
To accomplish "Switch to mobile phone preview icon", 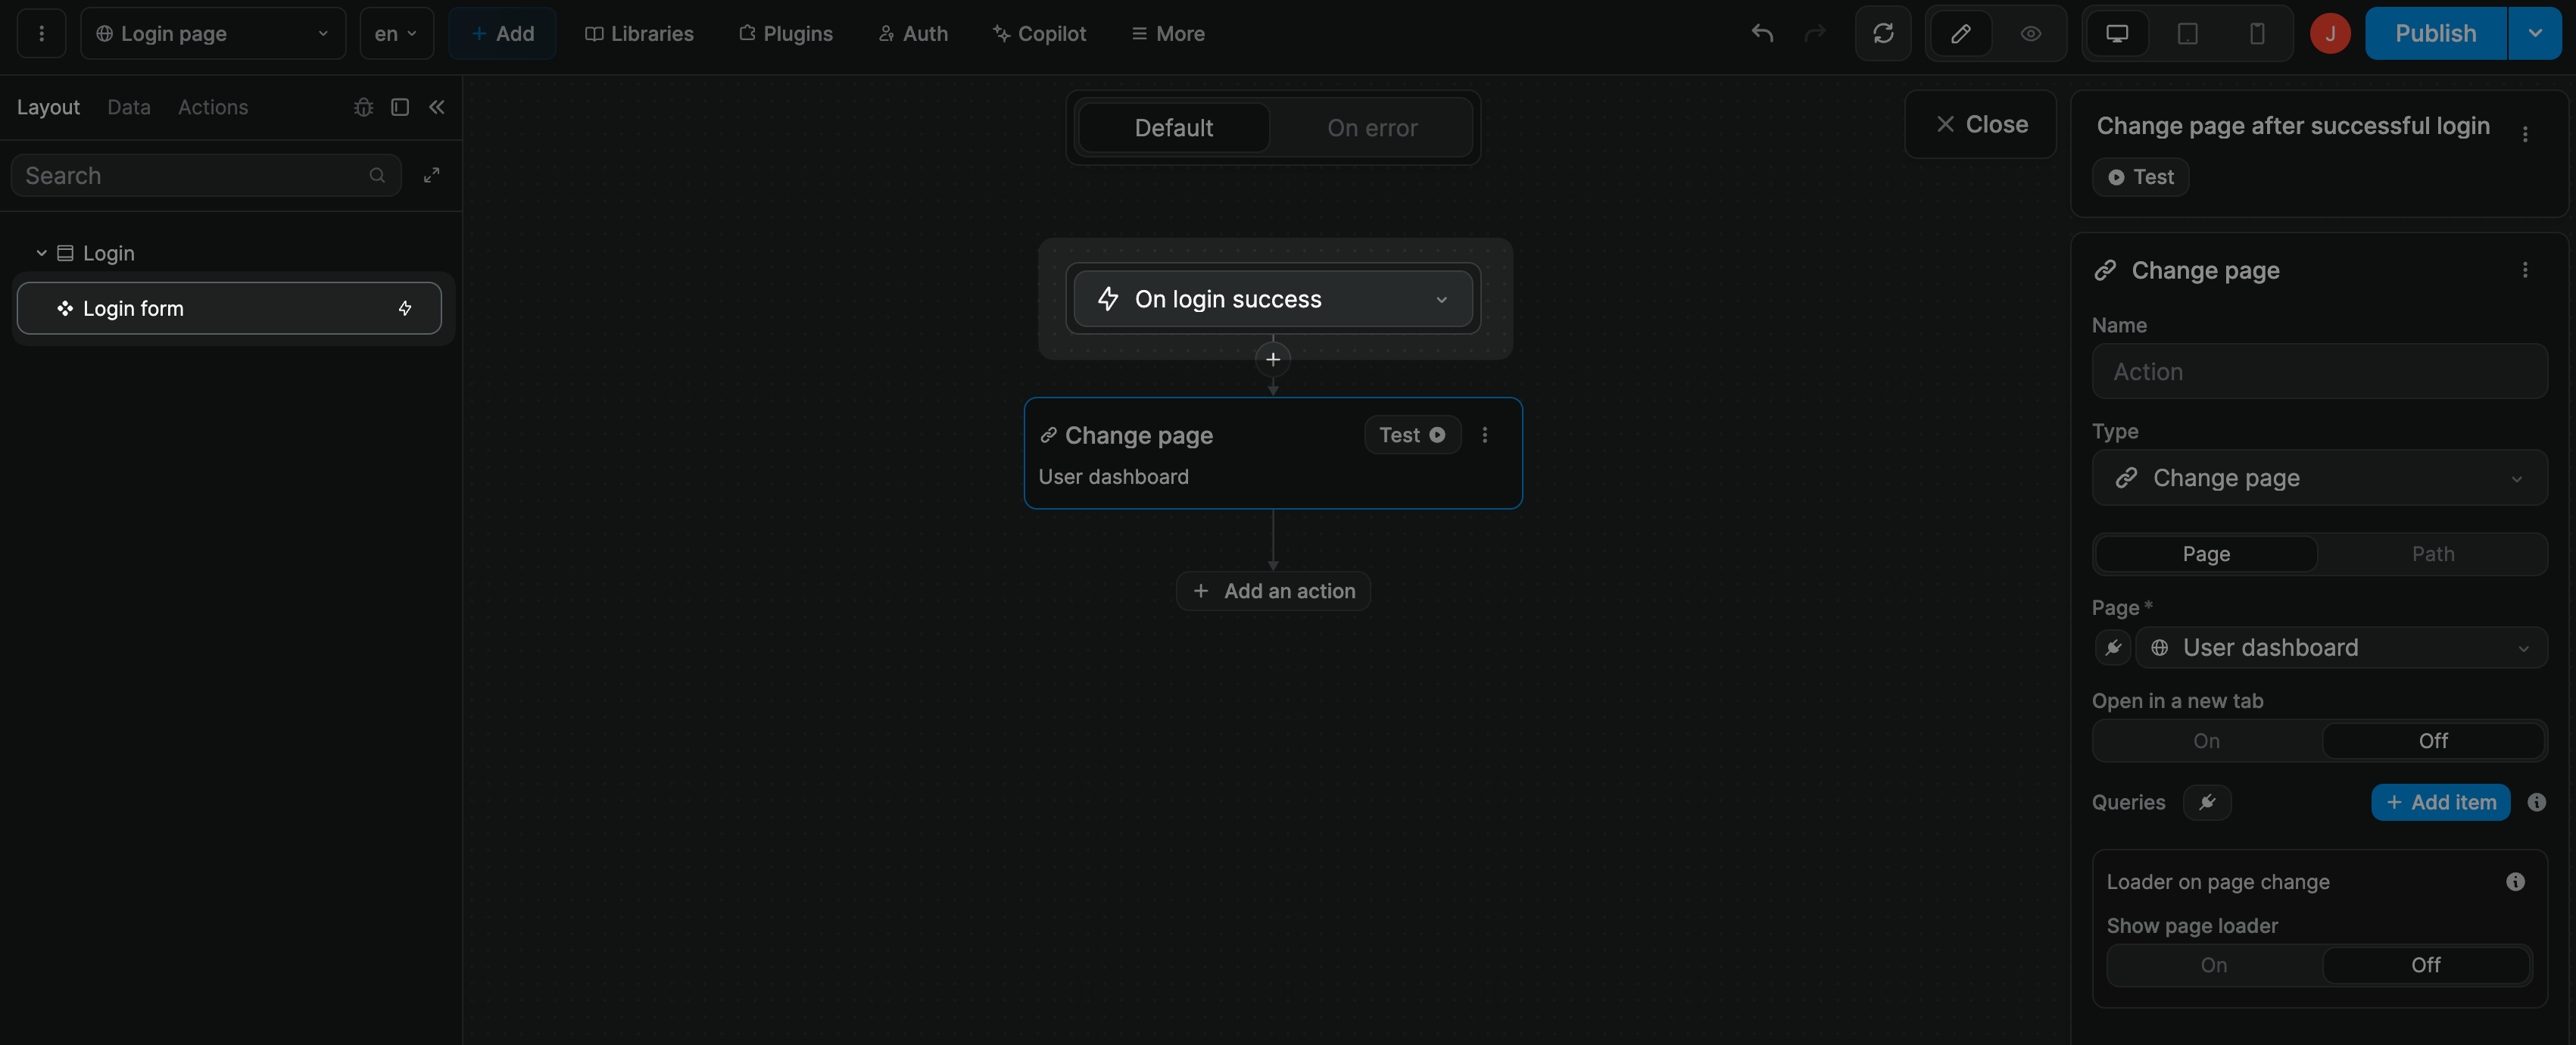I will pos(2257,33).
